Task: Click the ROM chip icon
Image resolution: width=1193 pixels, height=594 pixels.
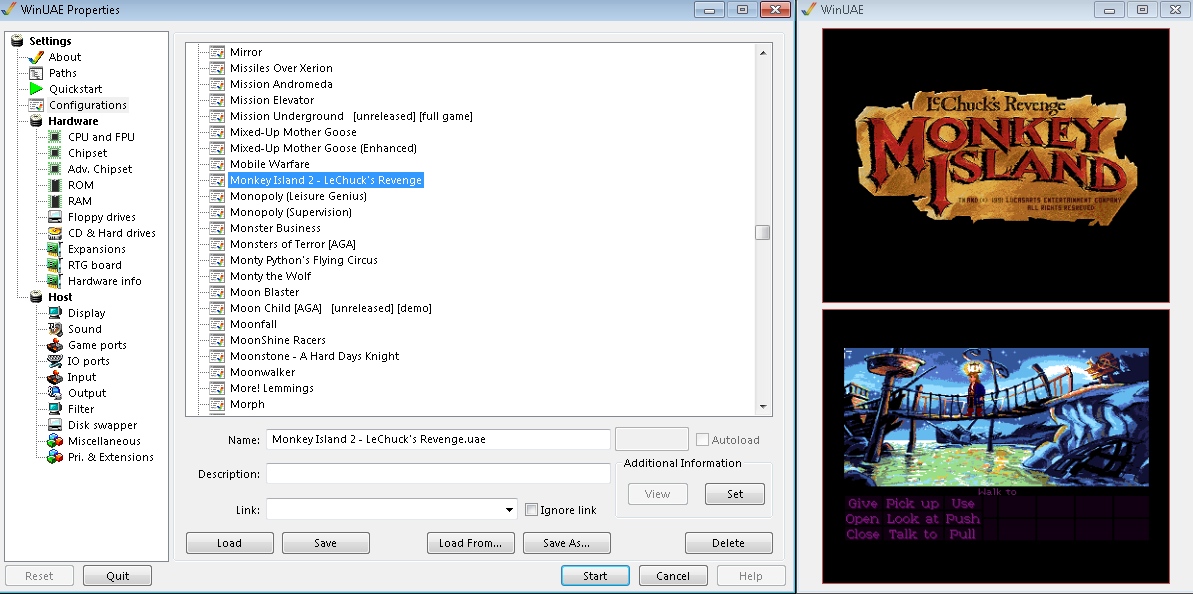Action: coord(55,185)
